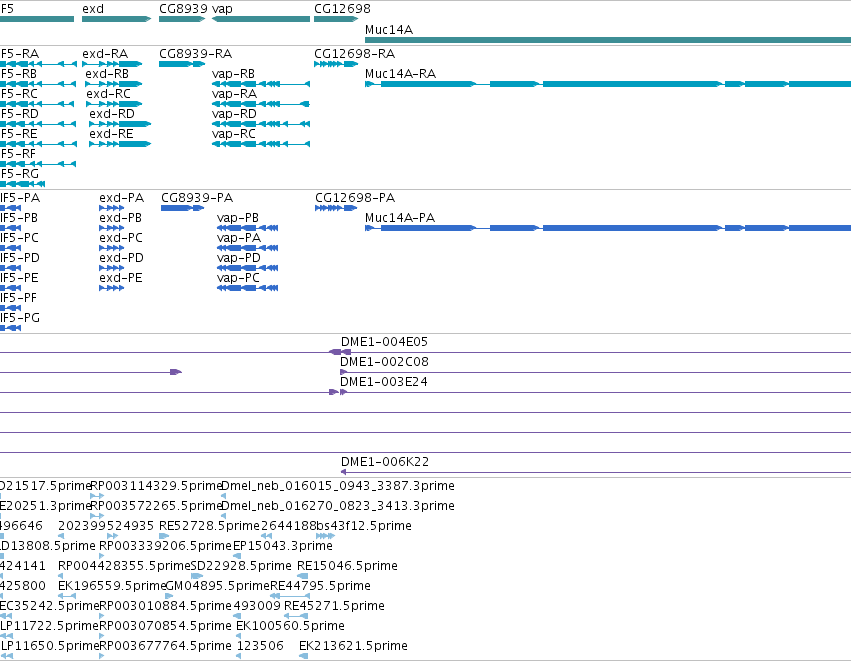Select the EP15043.3prime EST label
Viewport: 851px width, 661px height.
(283, 546)
